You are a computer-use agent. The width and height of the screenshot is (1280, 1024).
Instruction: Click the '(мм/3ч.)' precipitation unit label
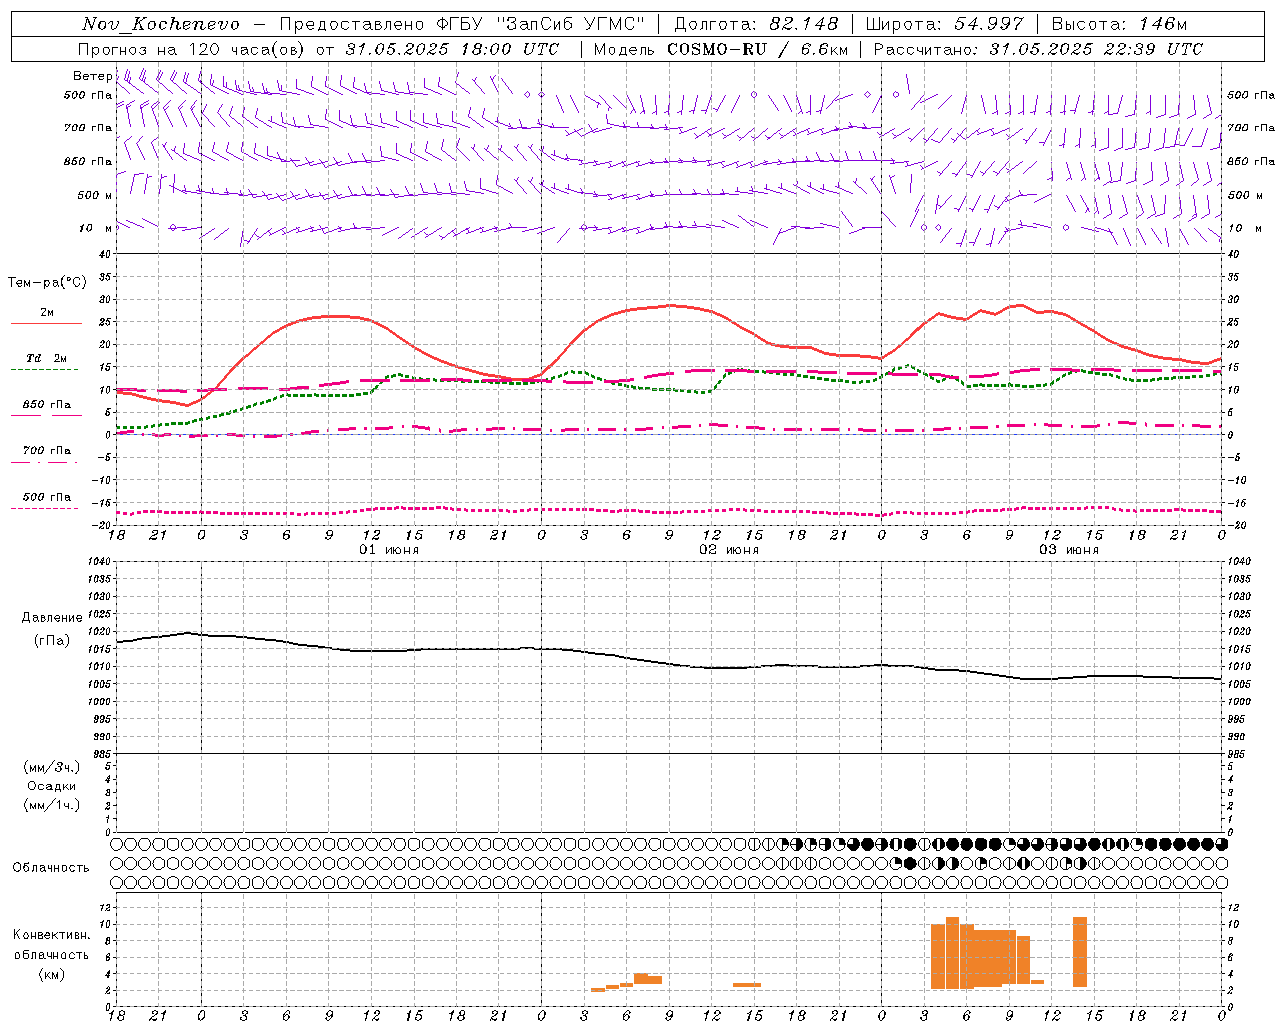tap(52, 767)
